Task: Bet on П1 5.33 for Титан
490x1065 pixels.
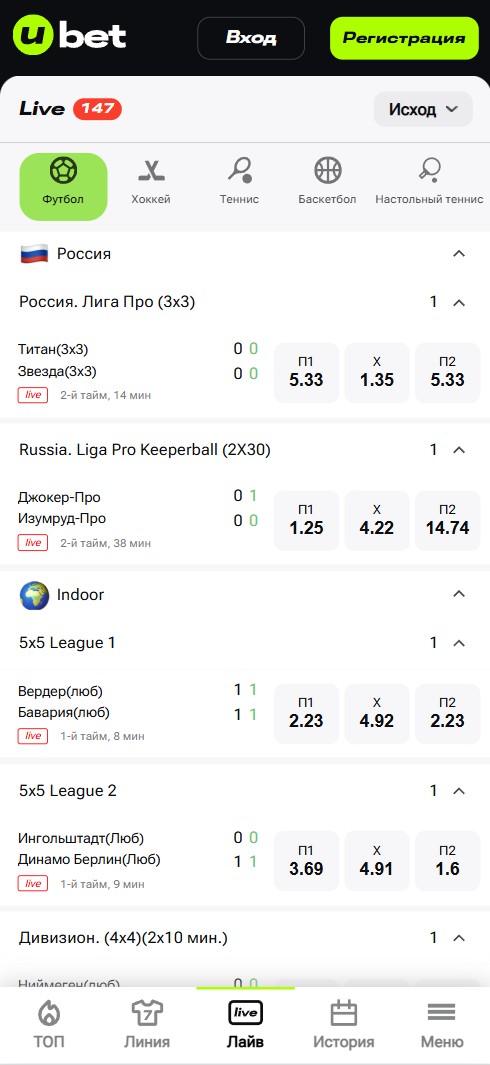Action: [x=306, y=373]
